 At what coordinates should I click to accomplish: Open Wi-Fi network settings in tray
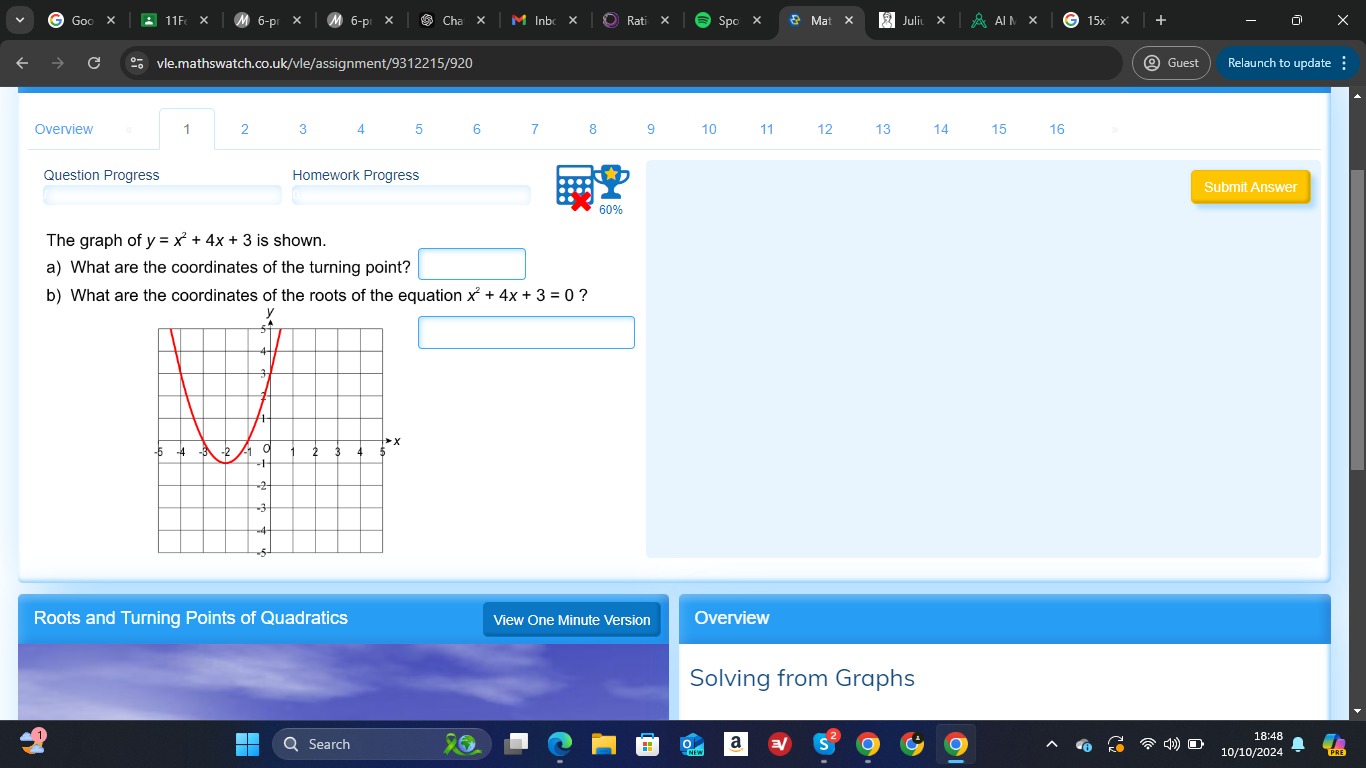(x=1147, y=744)
